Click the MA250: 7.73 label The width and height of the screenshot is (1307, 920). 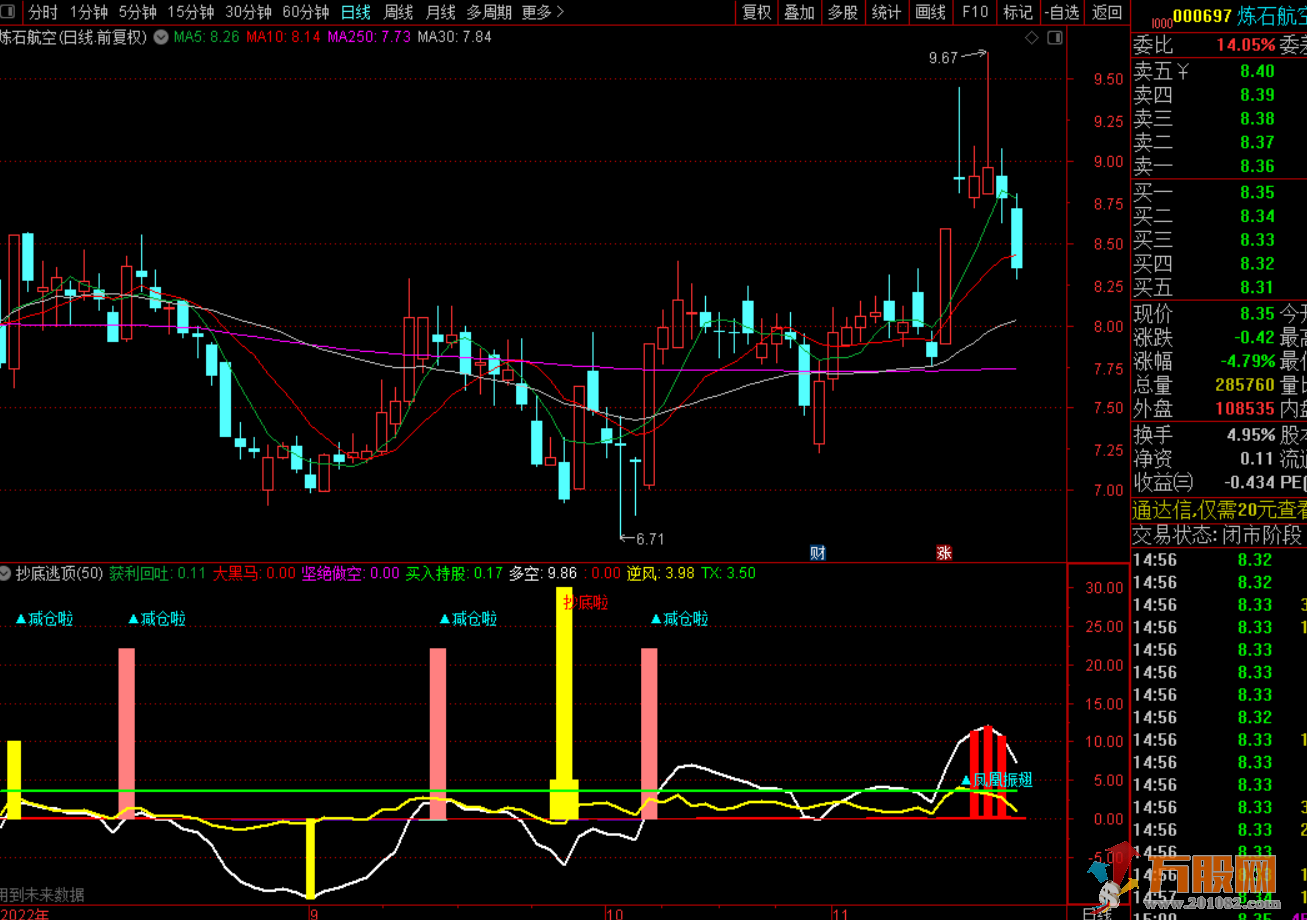[369, 37]
